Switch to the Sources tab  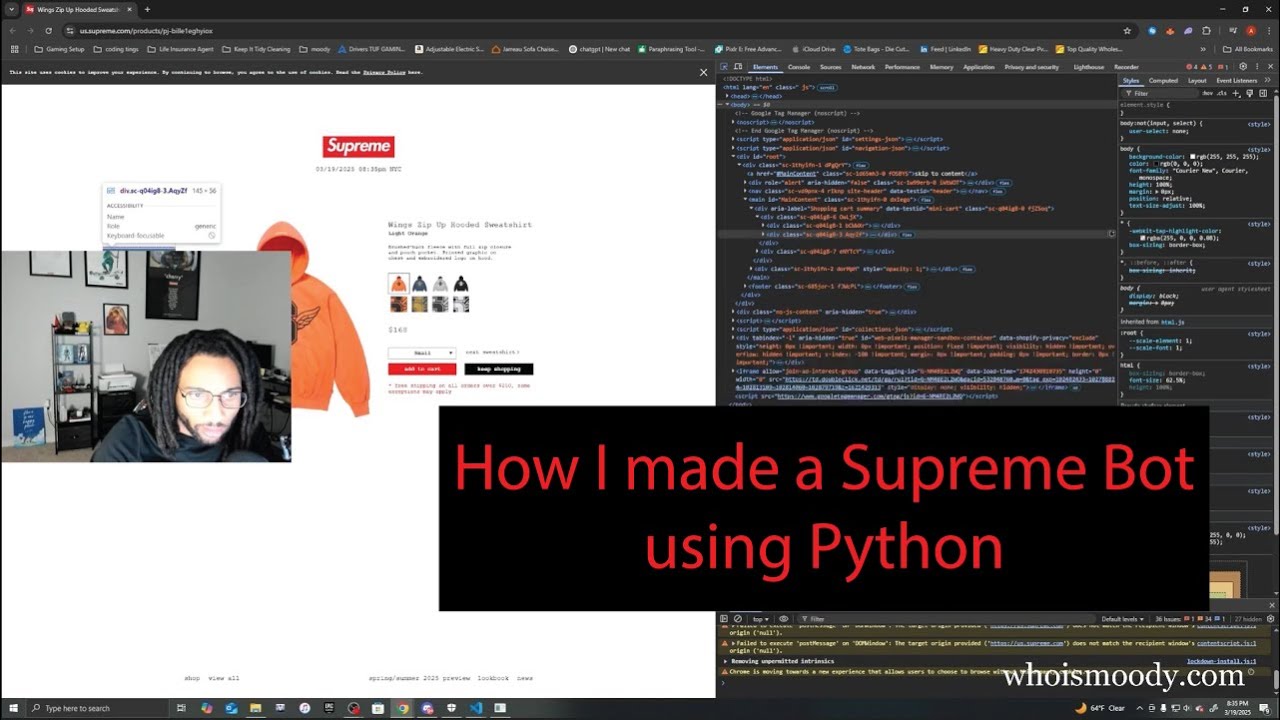pyautogui.click(x=831, y=67)
